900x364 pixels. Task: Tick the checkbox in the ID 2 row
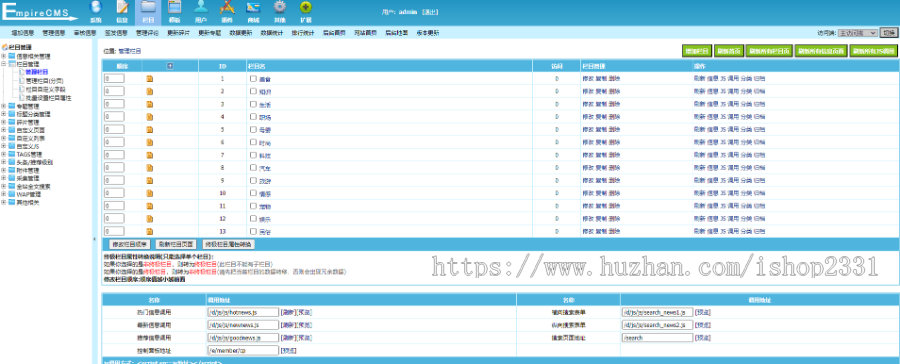coord(253,91)
